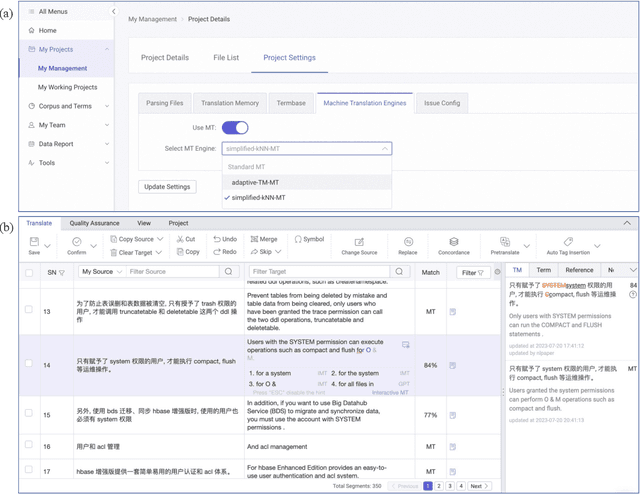Viewport: 640px width, 494px height.
Task: Click the Change Source icon
Action: click(359, 242)
